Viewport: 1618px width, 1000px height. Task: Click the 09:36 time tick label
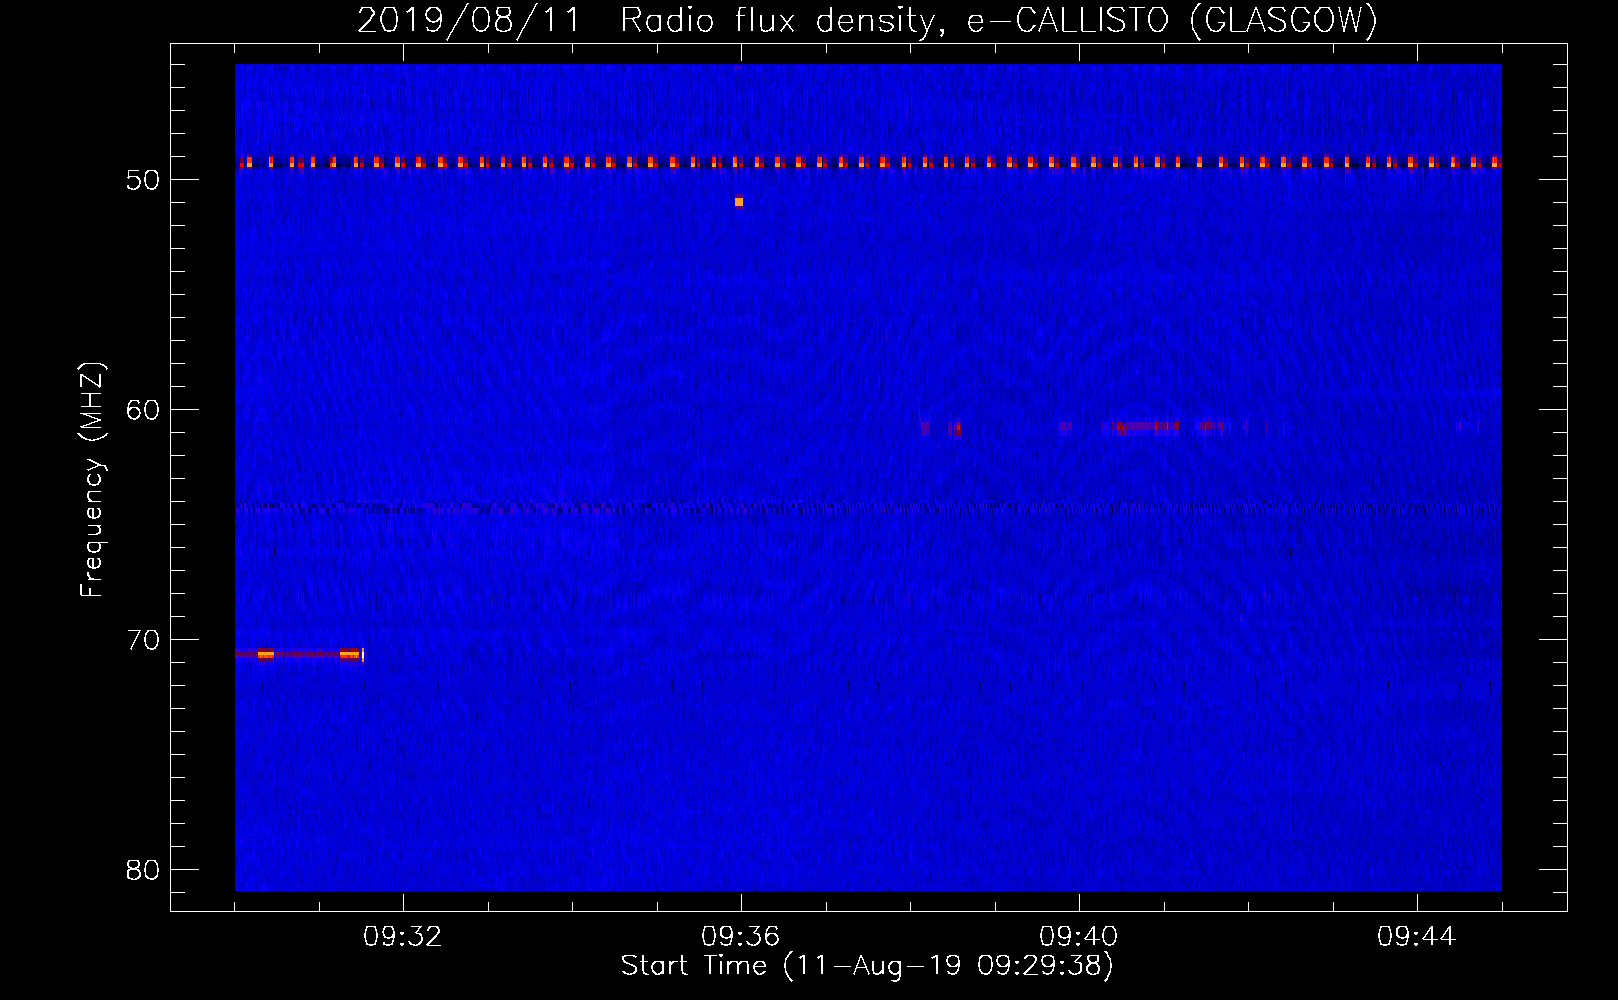[741, 937]
